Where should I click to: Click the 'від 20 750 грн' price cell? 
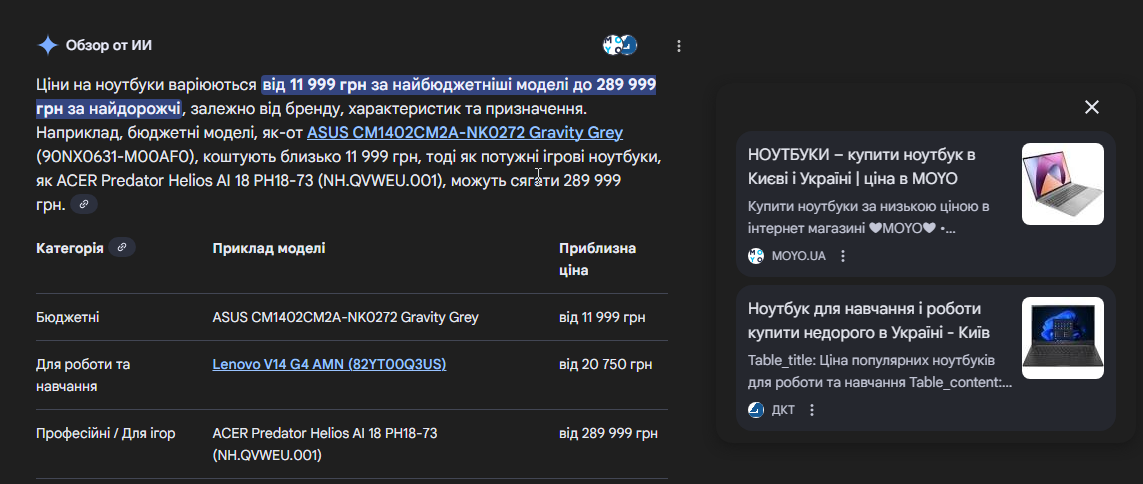606,364
